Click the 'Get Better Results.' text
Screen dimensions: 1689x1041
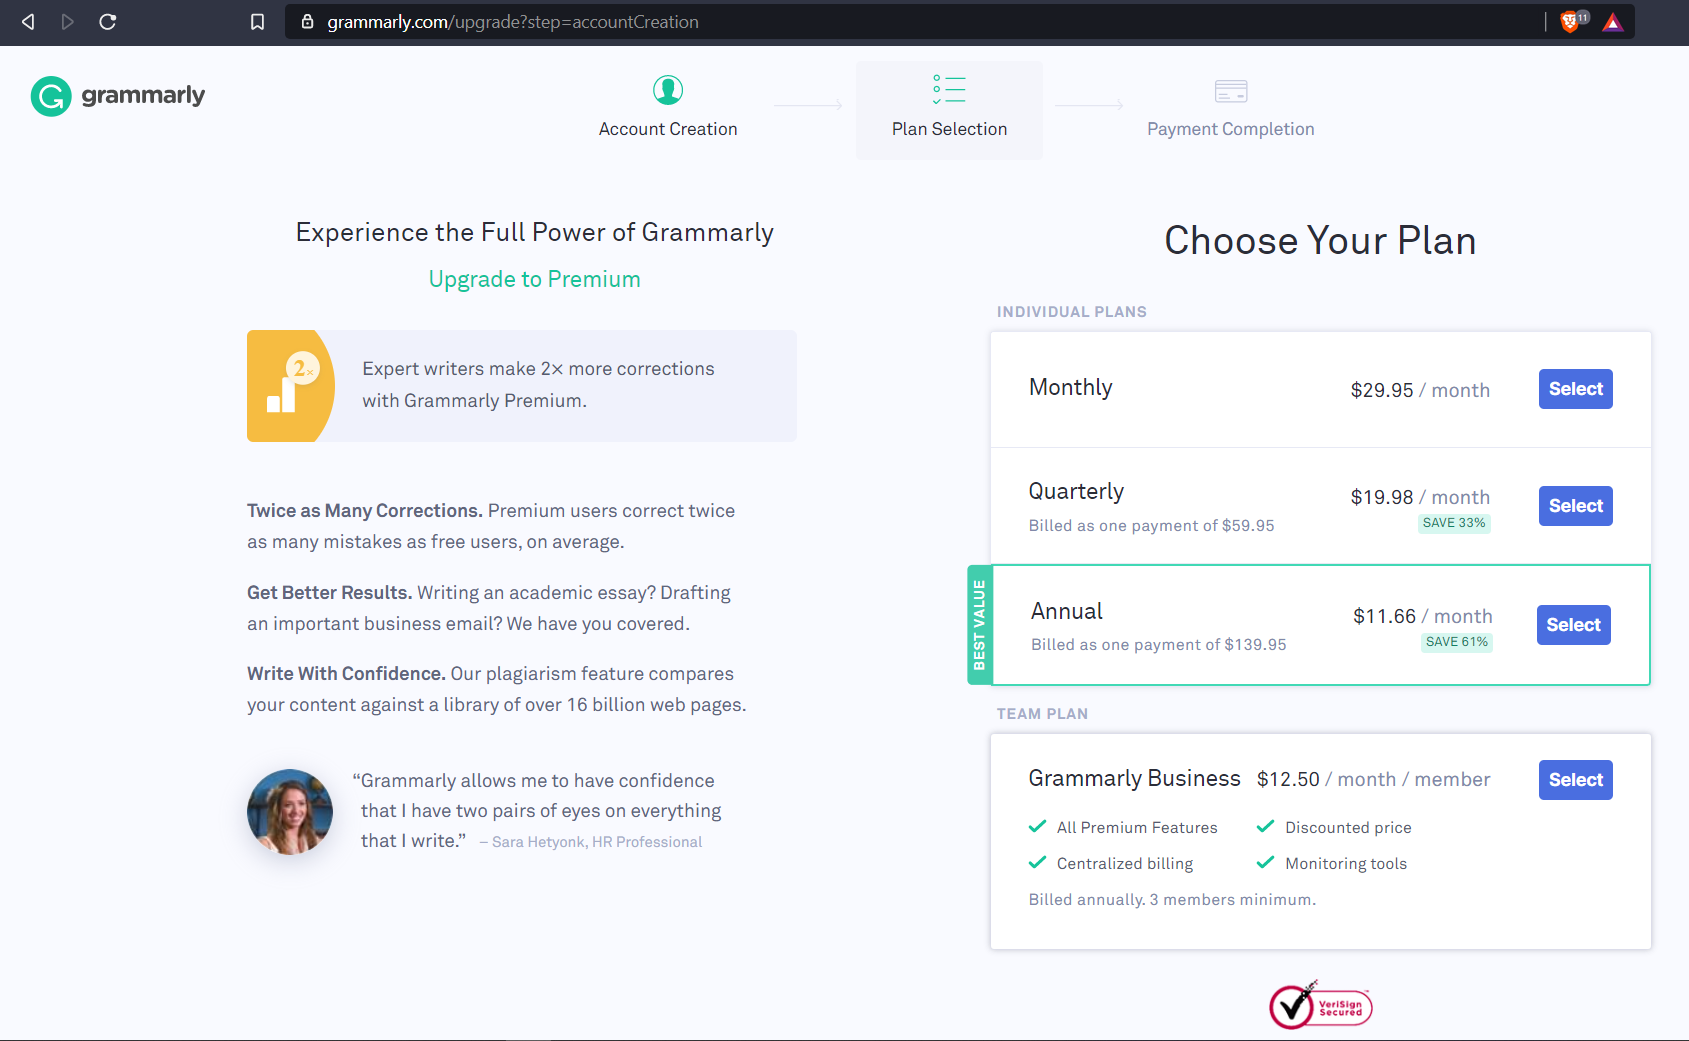click(330, 593)
